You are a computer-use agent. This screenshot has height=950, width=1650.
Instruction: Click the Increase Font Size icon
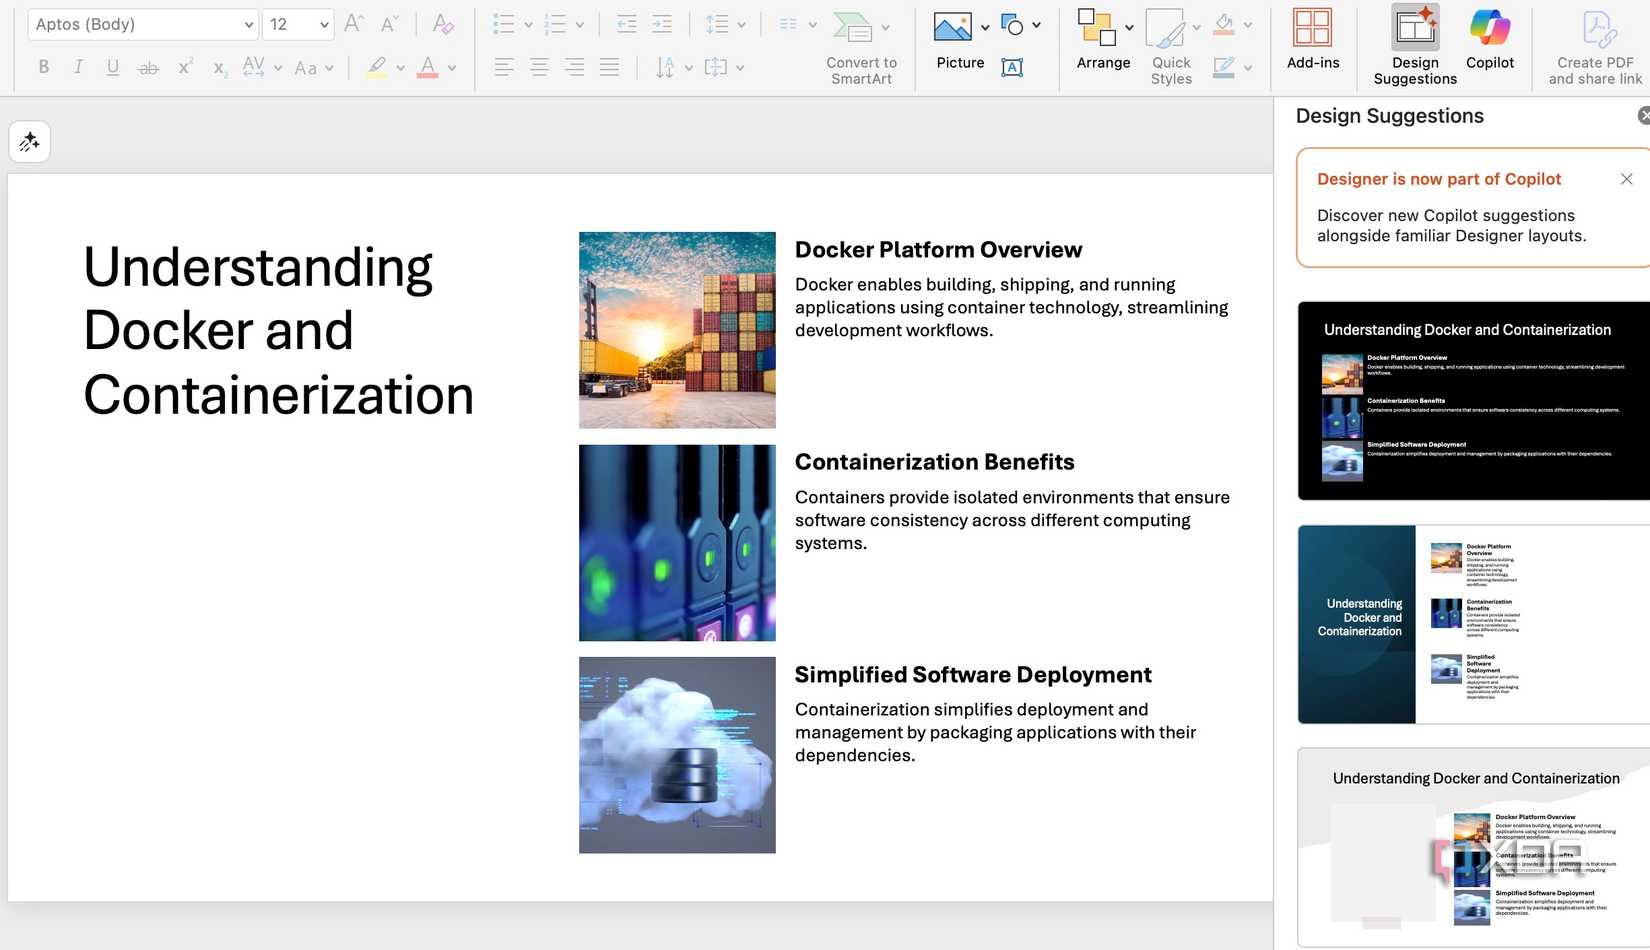(x=353, y=24)
